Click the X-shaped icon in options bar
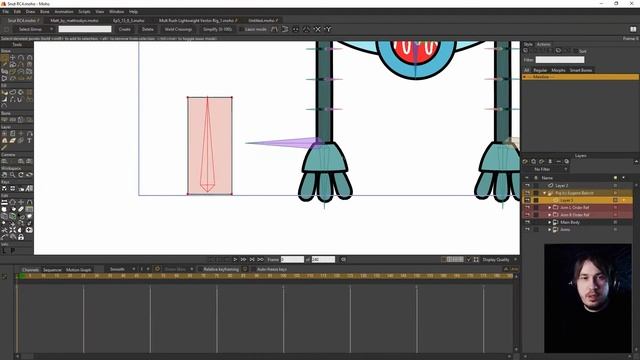Image resolution: width=640 pixels, height=360 pixels. [317, 29]
